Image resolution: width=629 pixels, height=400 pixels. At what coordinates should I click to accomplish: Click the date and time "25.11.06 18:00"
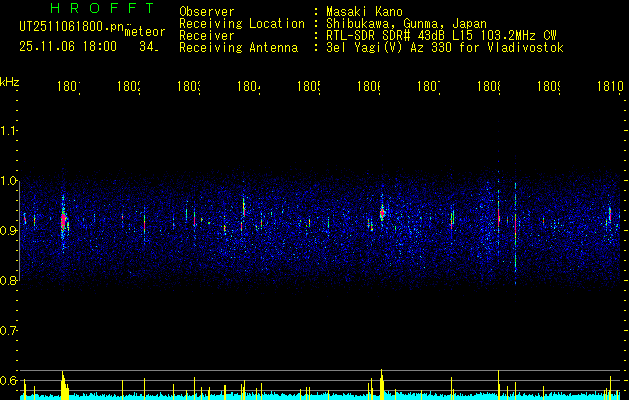[68, 47]
